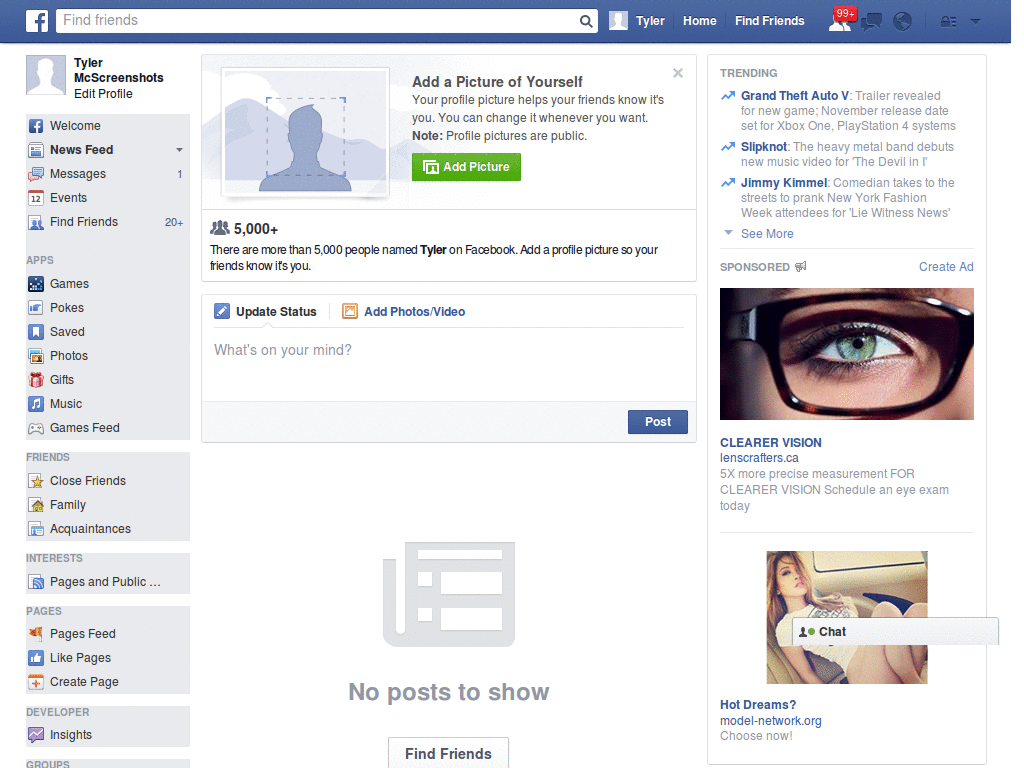
Task: Click the profile picture placeholder in sidebar
Action: pos(46,75)
